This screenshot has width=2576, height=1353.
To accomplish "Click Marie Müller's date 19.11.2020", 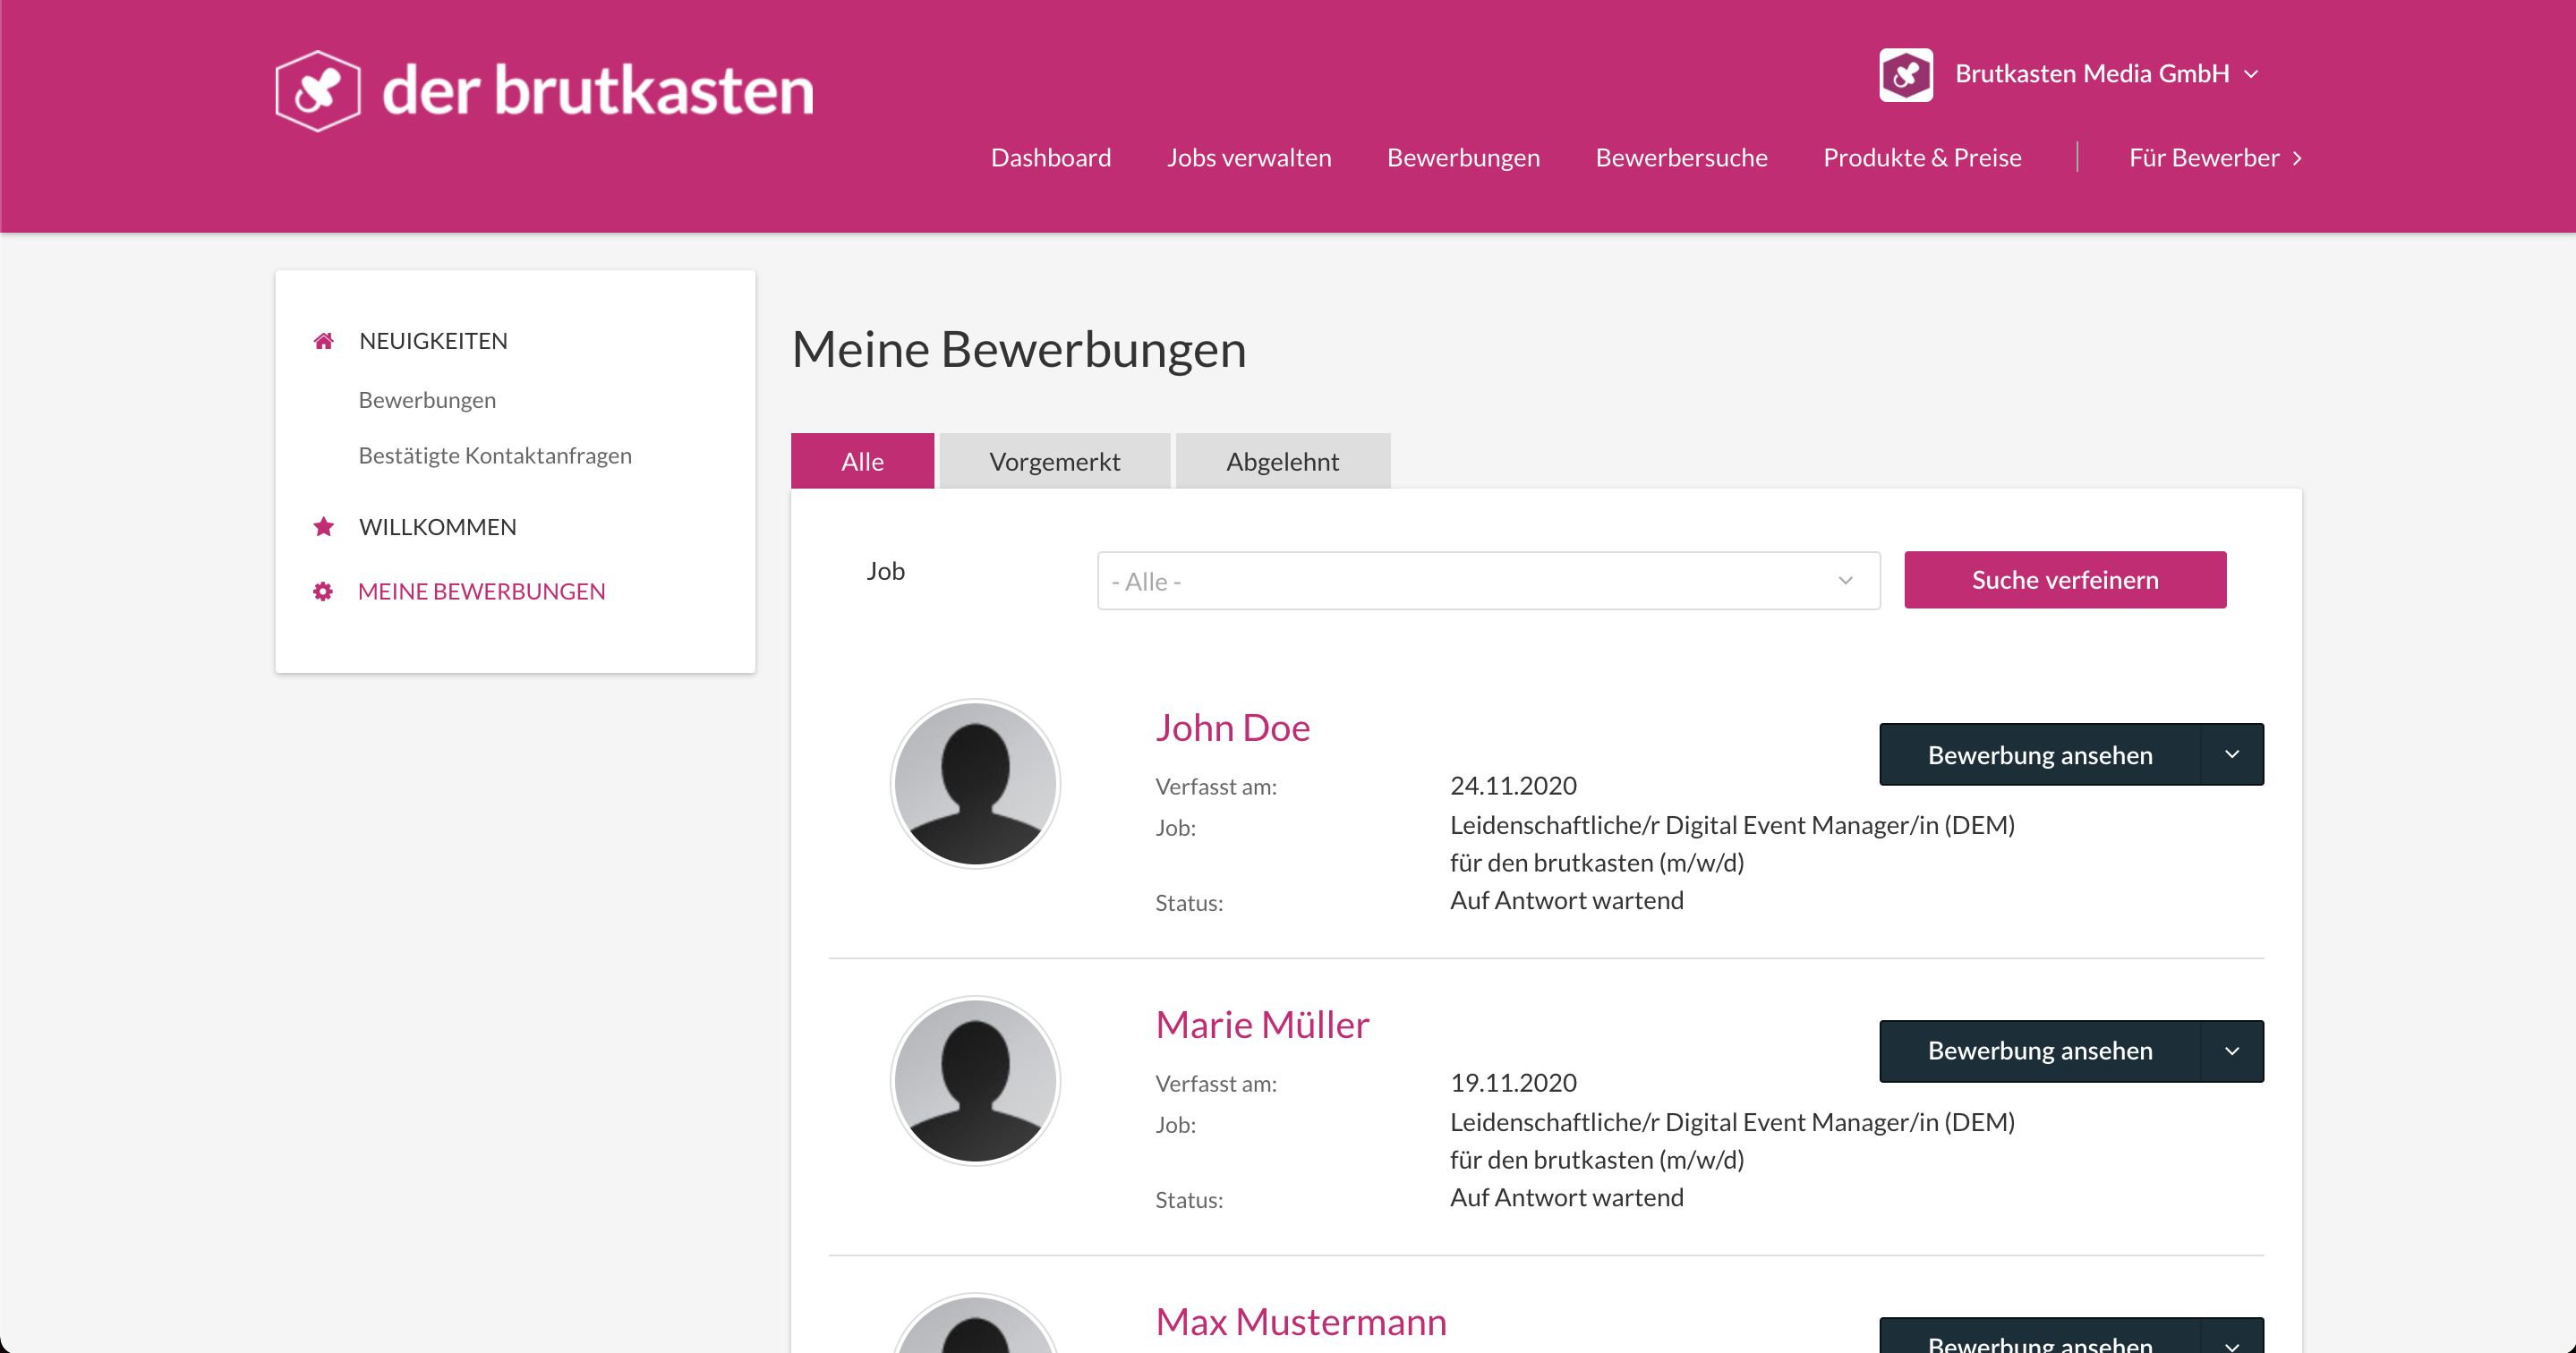I will pos(1513,1083).
